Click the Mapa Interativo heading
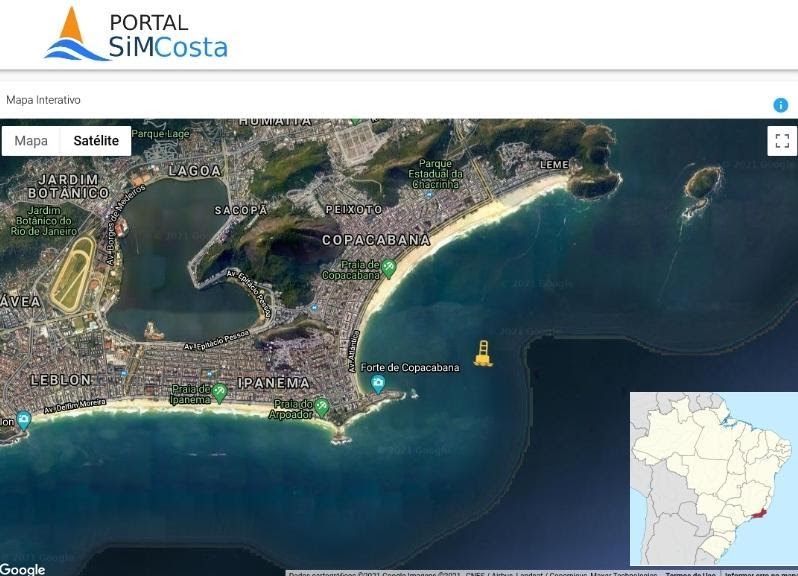 point(43,100)
